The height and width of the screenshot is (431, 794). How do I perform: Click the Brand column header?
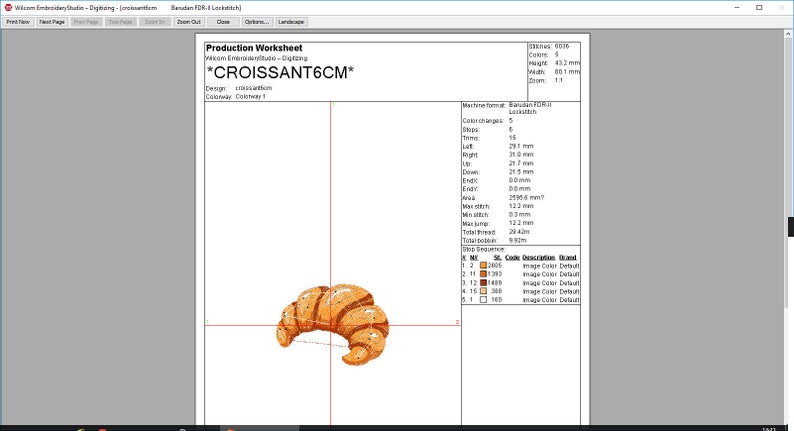click(568, 257)
